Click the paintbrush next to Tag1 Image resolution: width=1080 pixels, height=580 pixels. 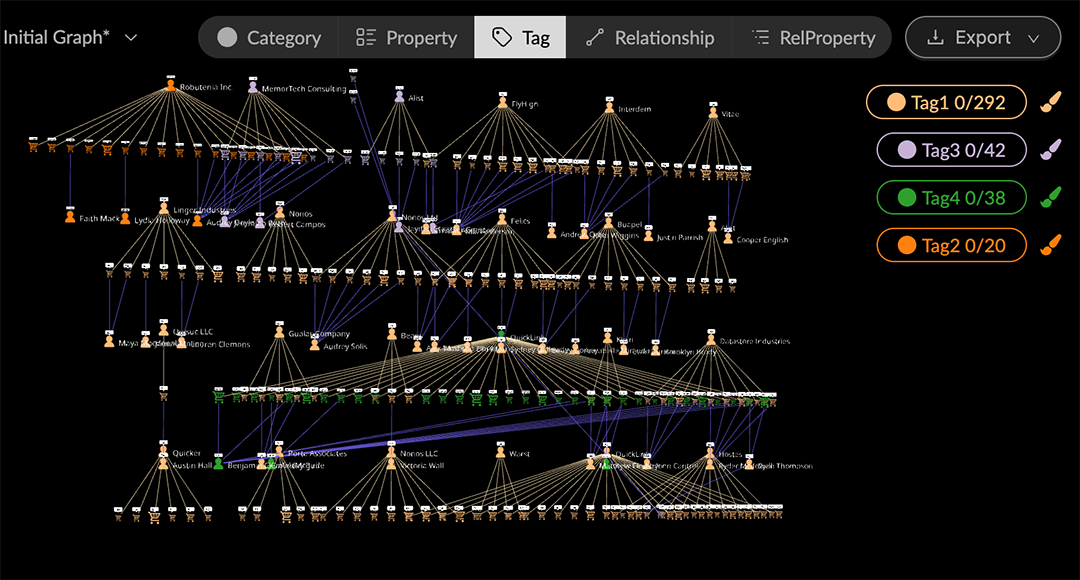tap(1049, 102)
